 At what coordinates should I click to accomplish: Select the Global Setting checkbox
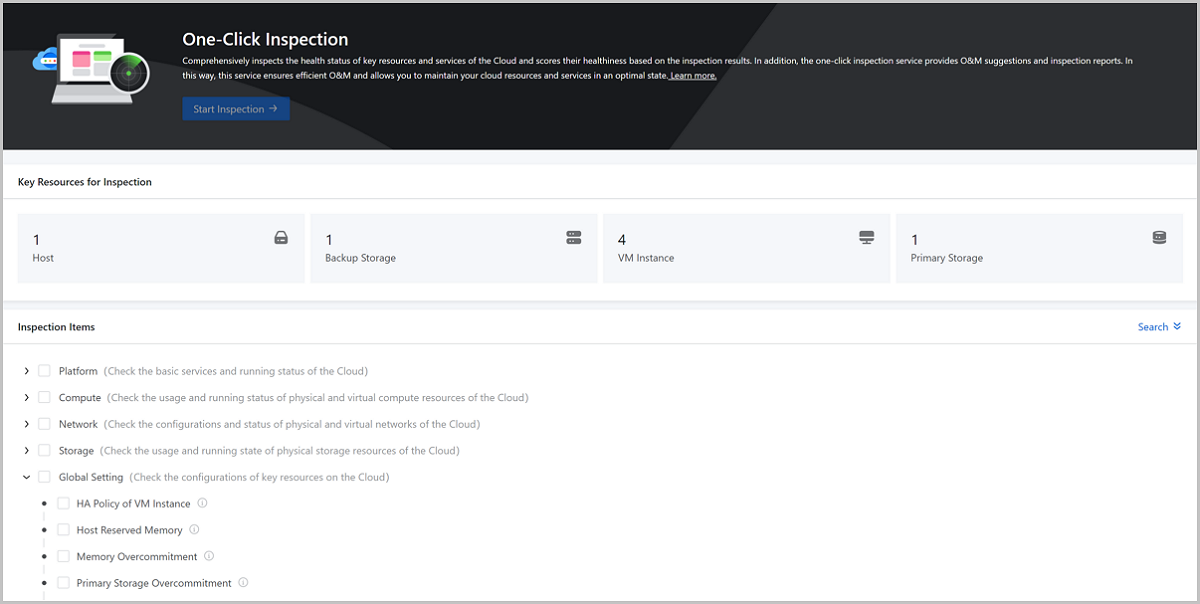coord(44,477)
